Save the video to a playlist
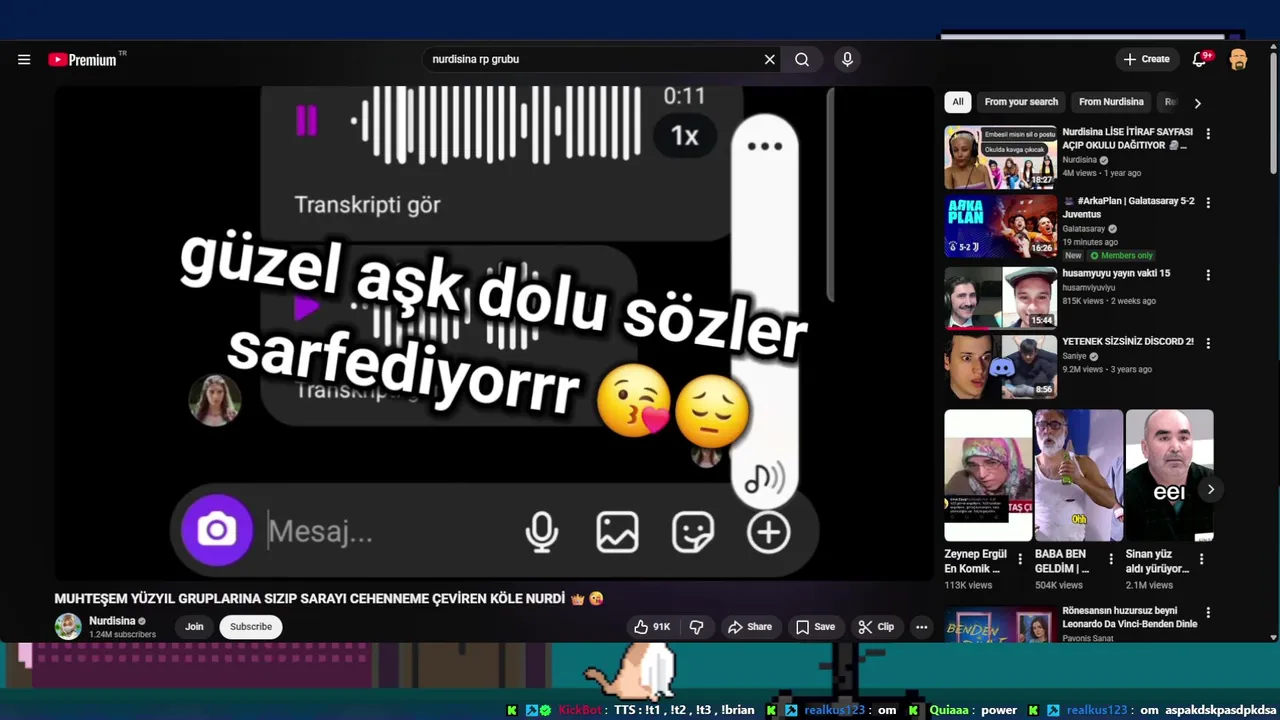 (815, 627)
